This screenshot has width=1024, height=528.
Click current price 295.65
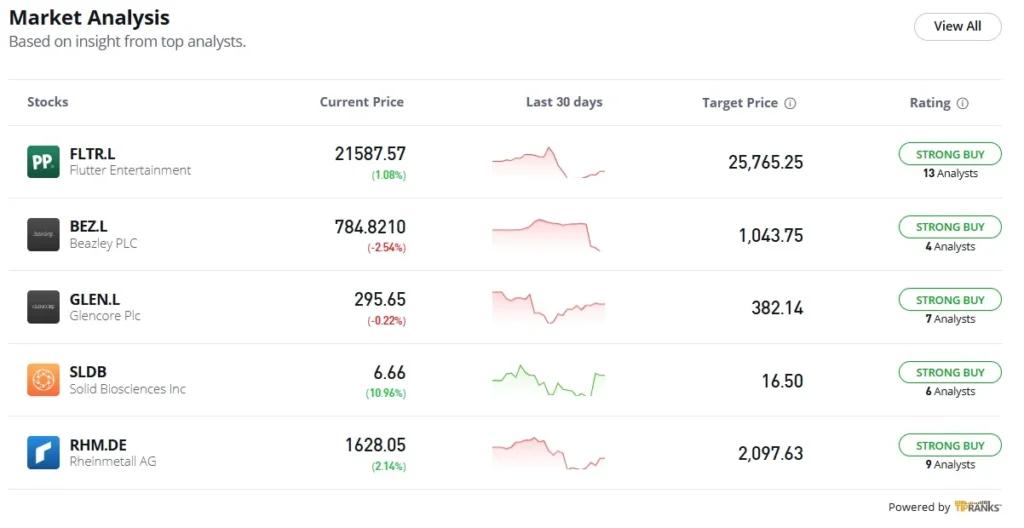coord(380,299)
